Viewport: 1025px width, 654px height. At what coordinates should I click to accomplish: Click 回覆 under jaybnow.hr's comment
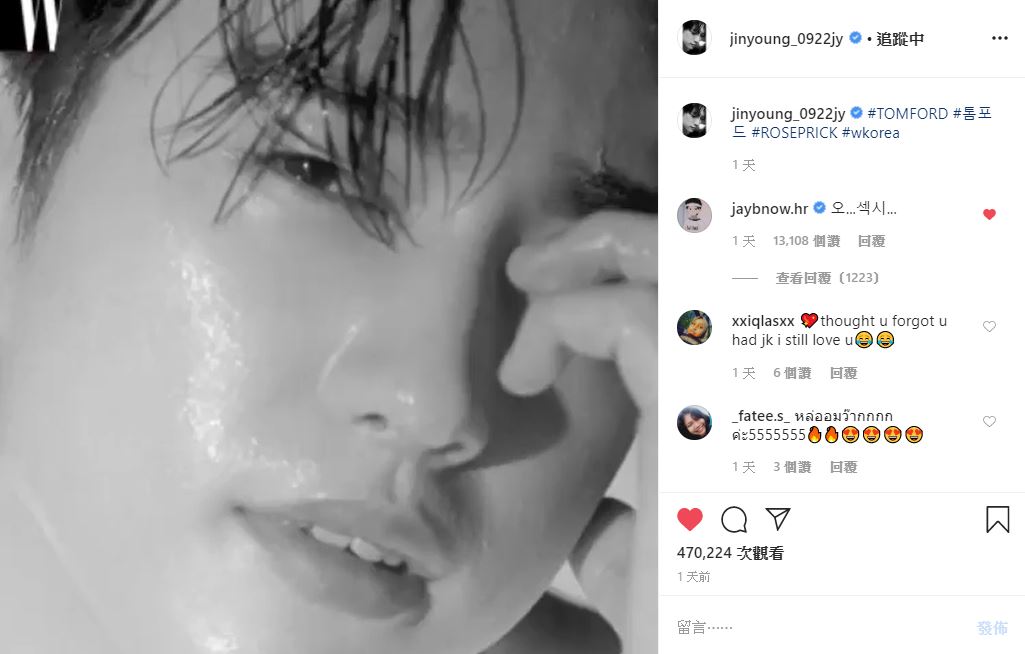[x=871, y=241]
